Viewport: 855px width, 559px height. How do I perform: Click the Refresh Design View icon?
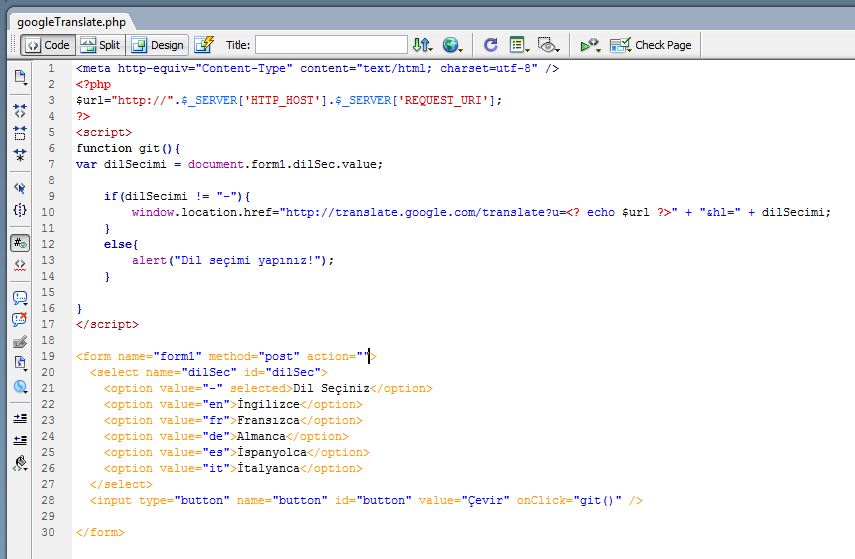[x=491, y=45]
